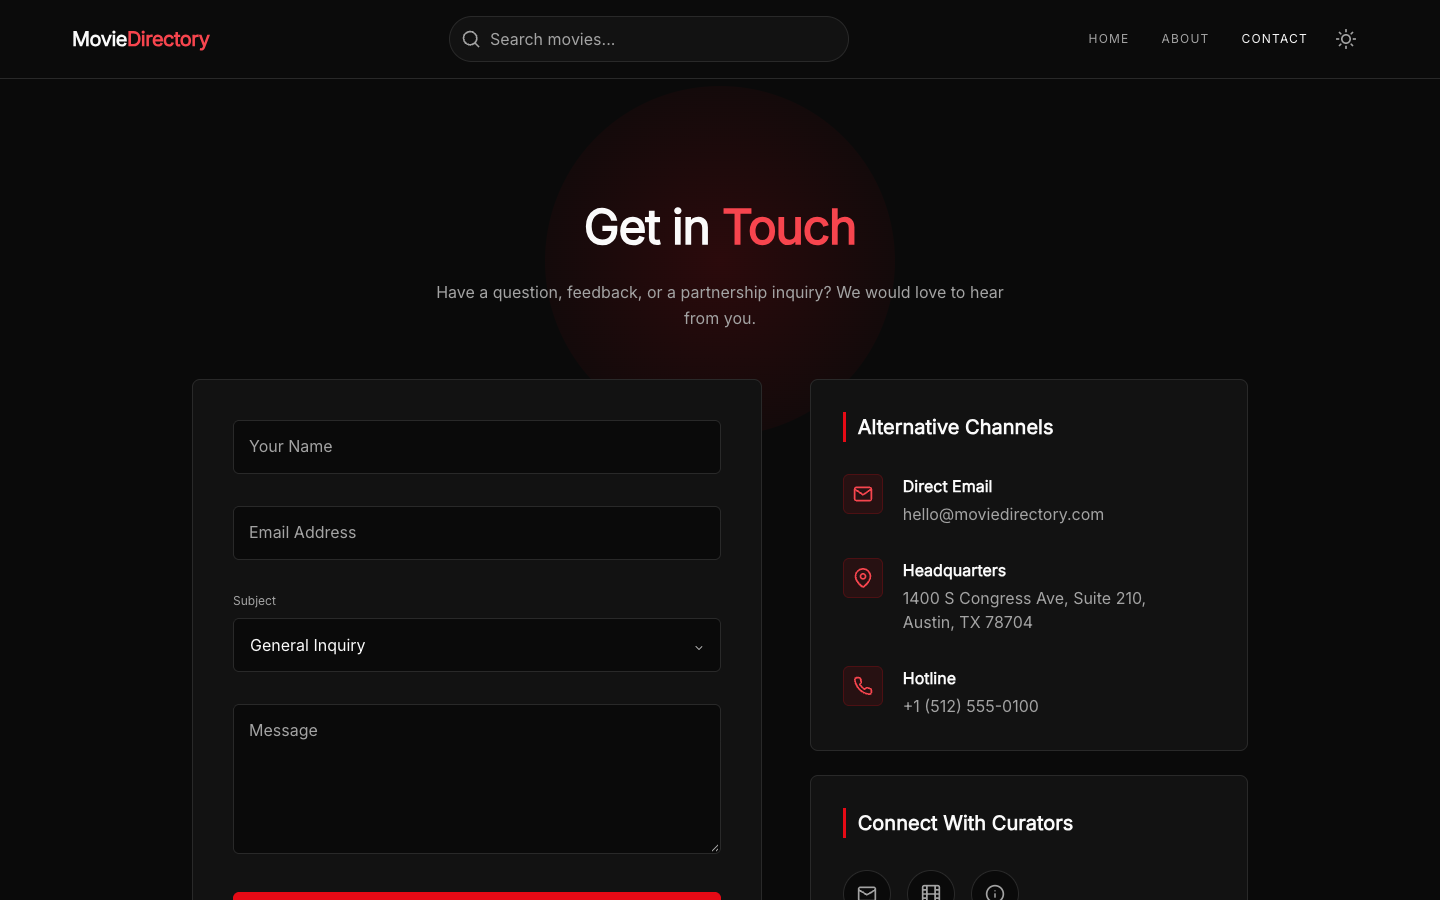Click into the Your Name field
The height and width of the screenshot is (900, 1440).
477,447
